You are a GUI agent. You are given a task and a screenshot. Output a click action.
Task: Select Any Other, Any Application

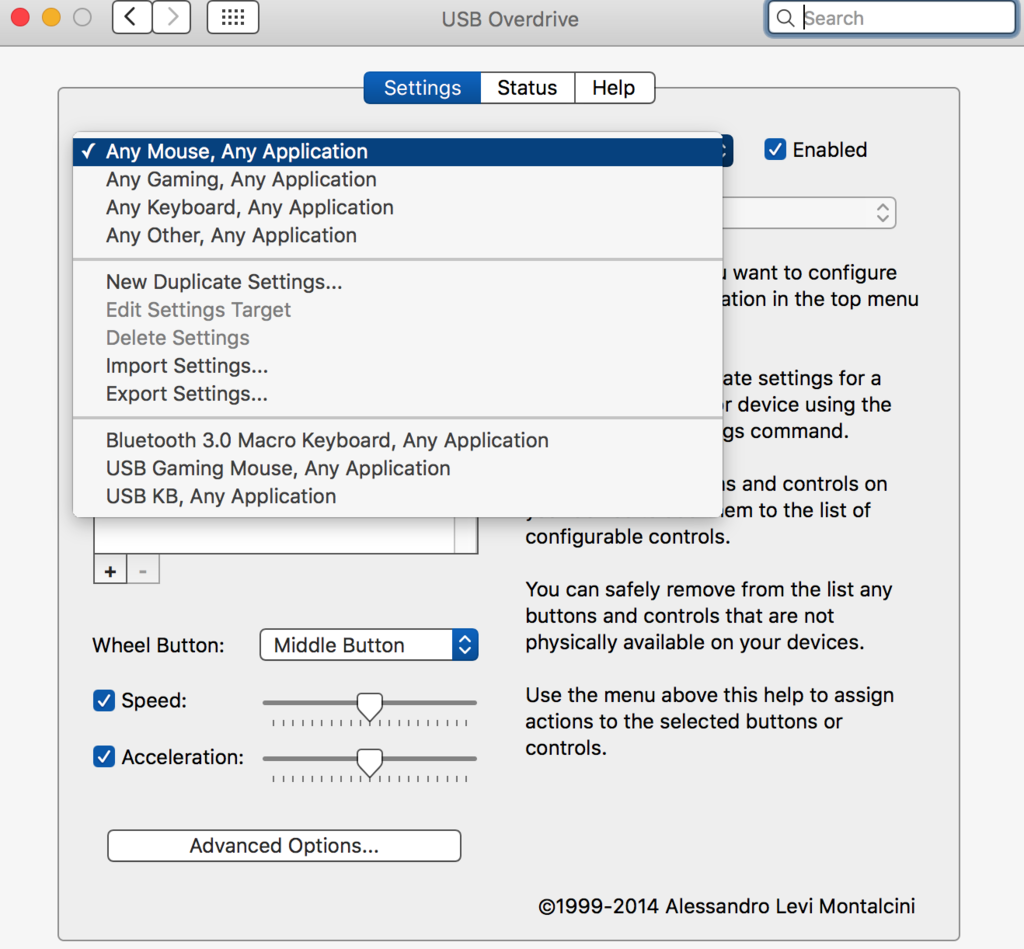pyautogui.click(x=398, y=236)
